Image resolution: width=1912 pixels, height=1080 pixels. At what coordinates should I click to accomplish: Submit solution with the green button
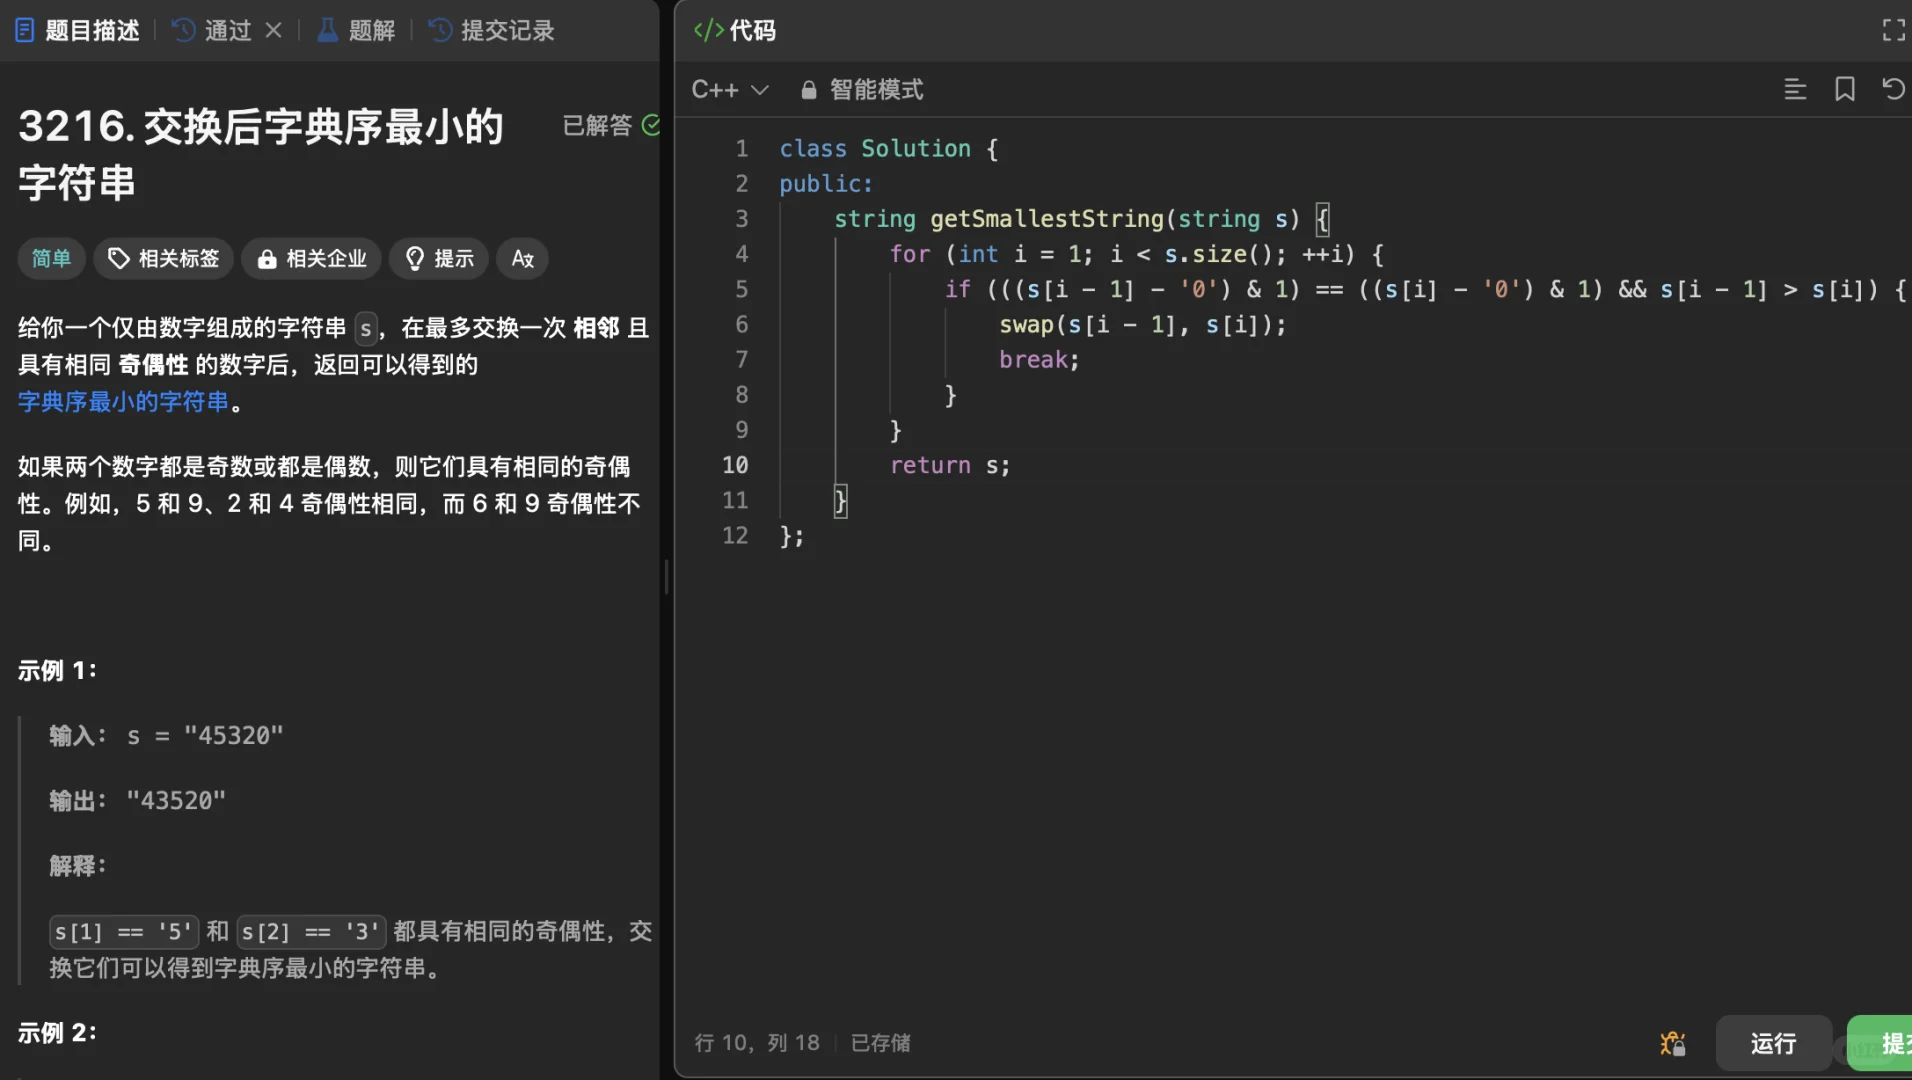pos(1880,1043)
